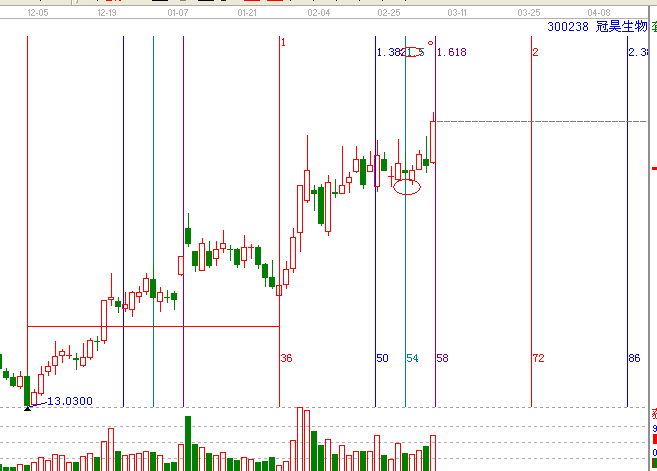
Task: Click the small red circle at chart top
Action: (429, 39)
